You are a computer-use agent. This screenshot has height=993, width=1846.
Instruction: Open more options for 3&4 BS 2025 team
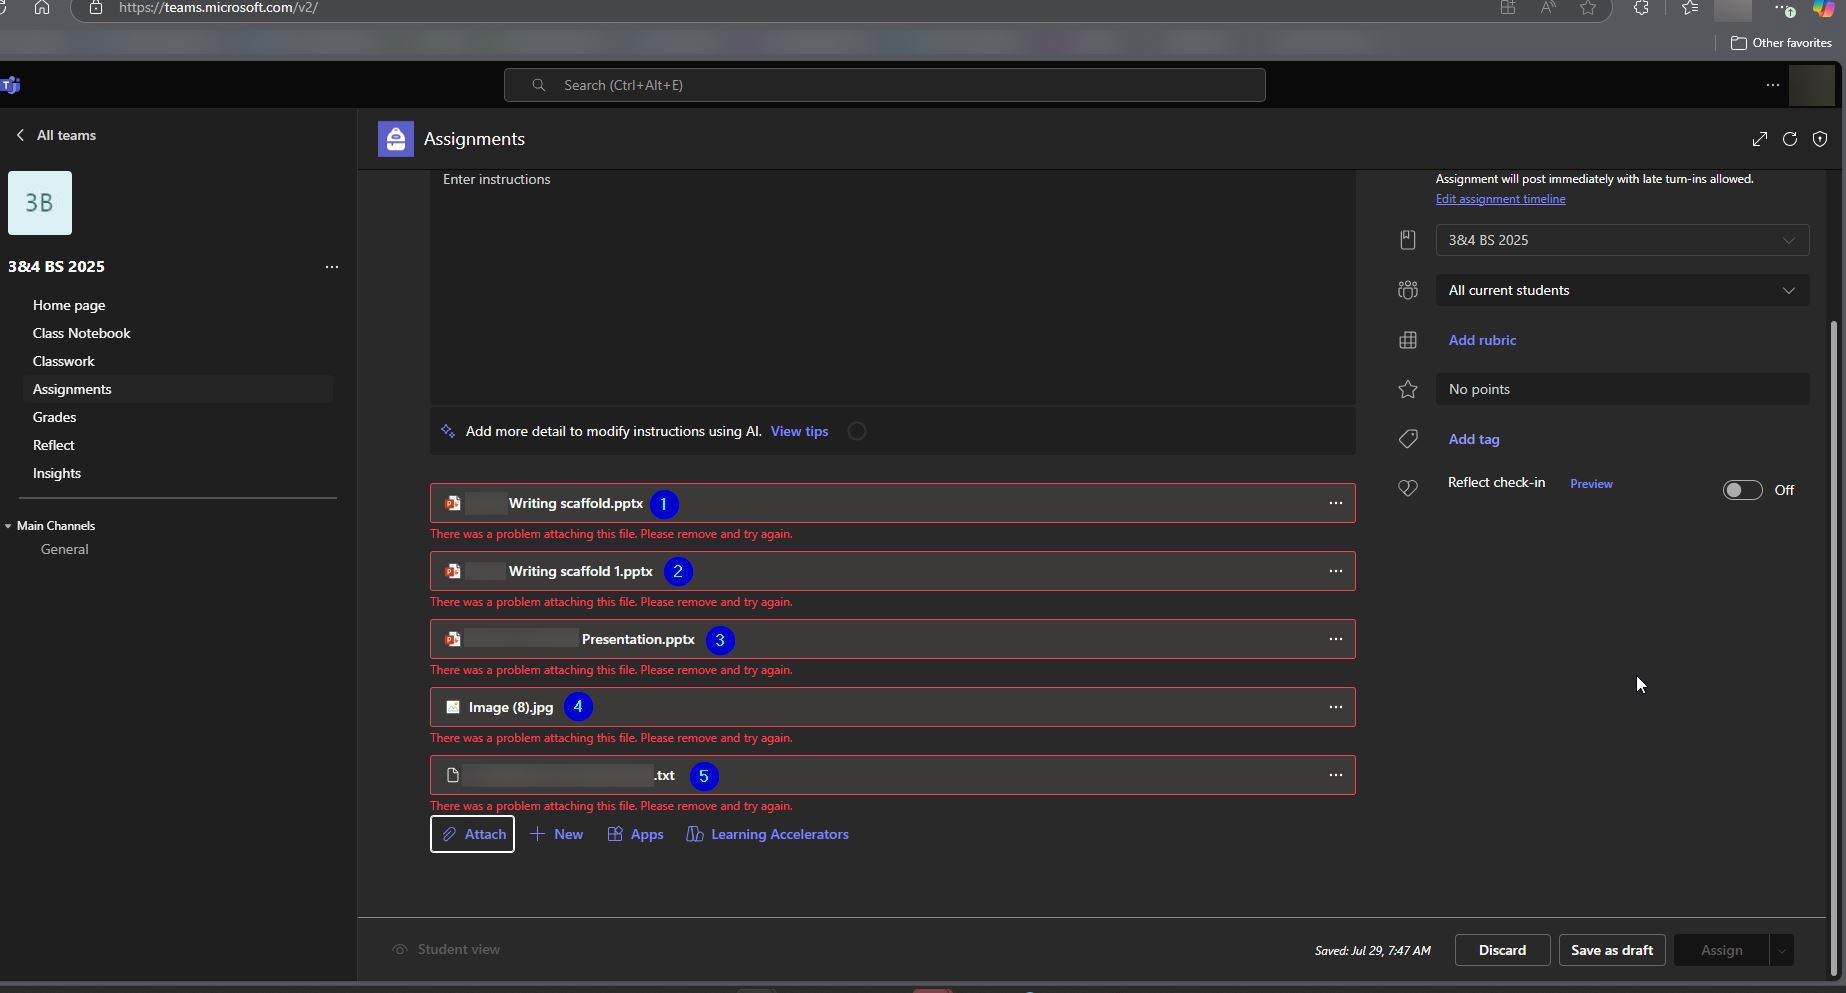pyautogui.click(x=332, y=267)
